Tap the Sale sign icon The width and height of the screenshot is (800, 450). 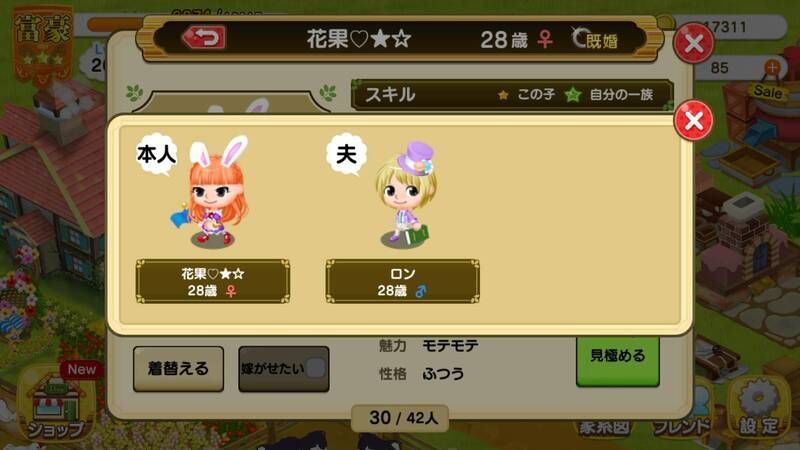[x=768, y=92]
